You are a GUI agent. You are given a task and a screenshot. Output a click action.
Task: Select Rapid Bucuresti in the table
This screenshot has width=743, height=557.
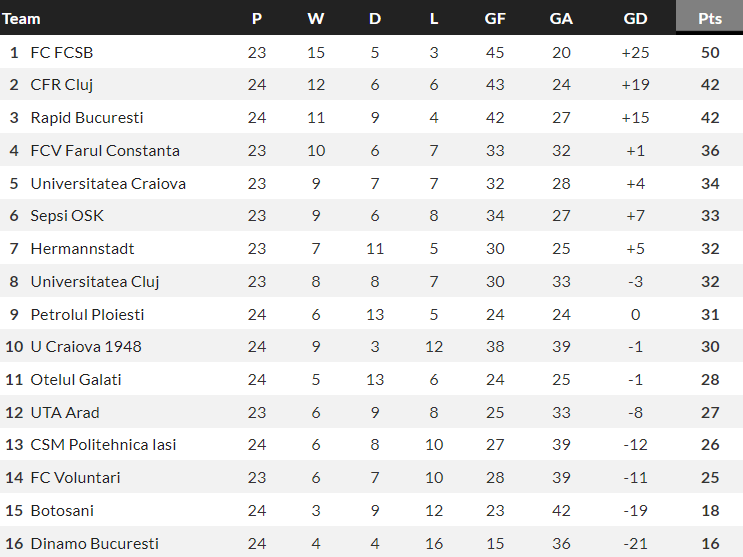tap(87, 118)
